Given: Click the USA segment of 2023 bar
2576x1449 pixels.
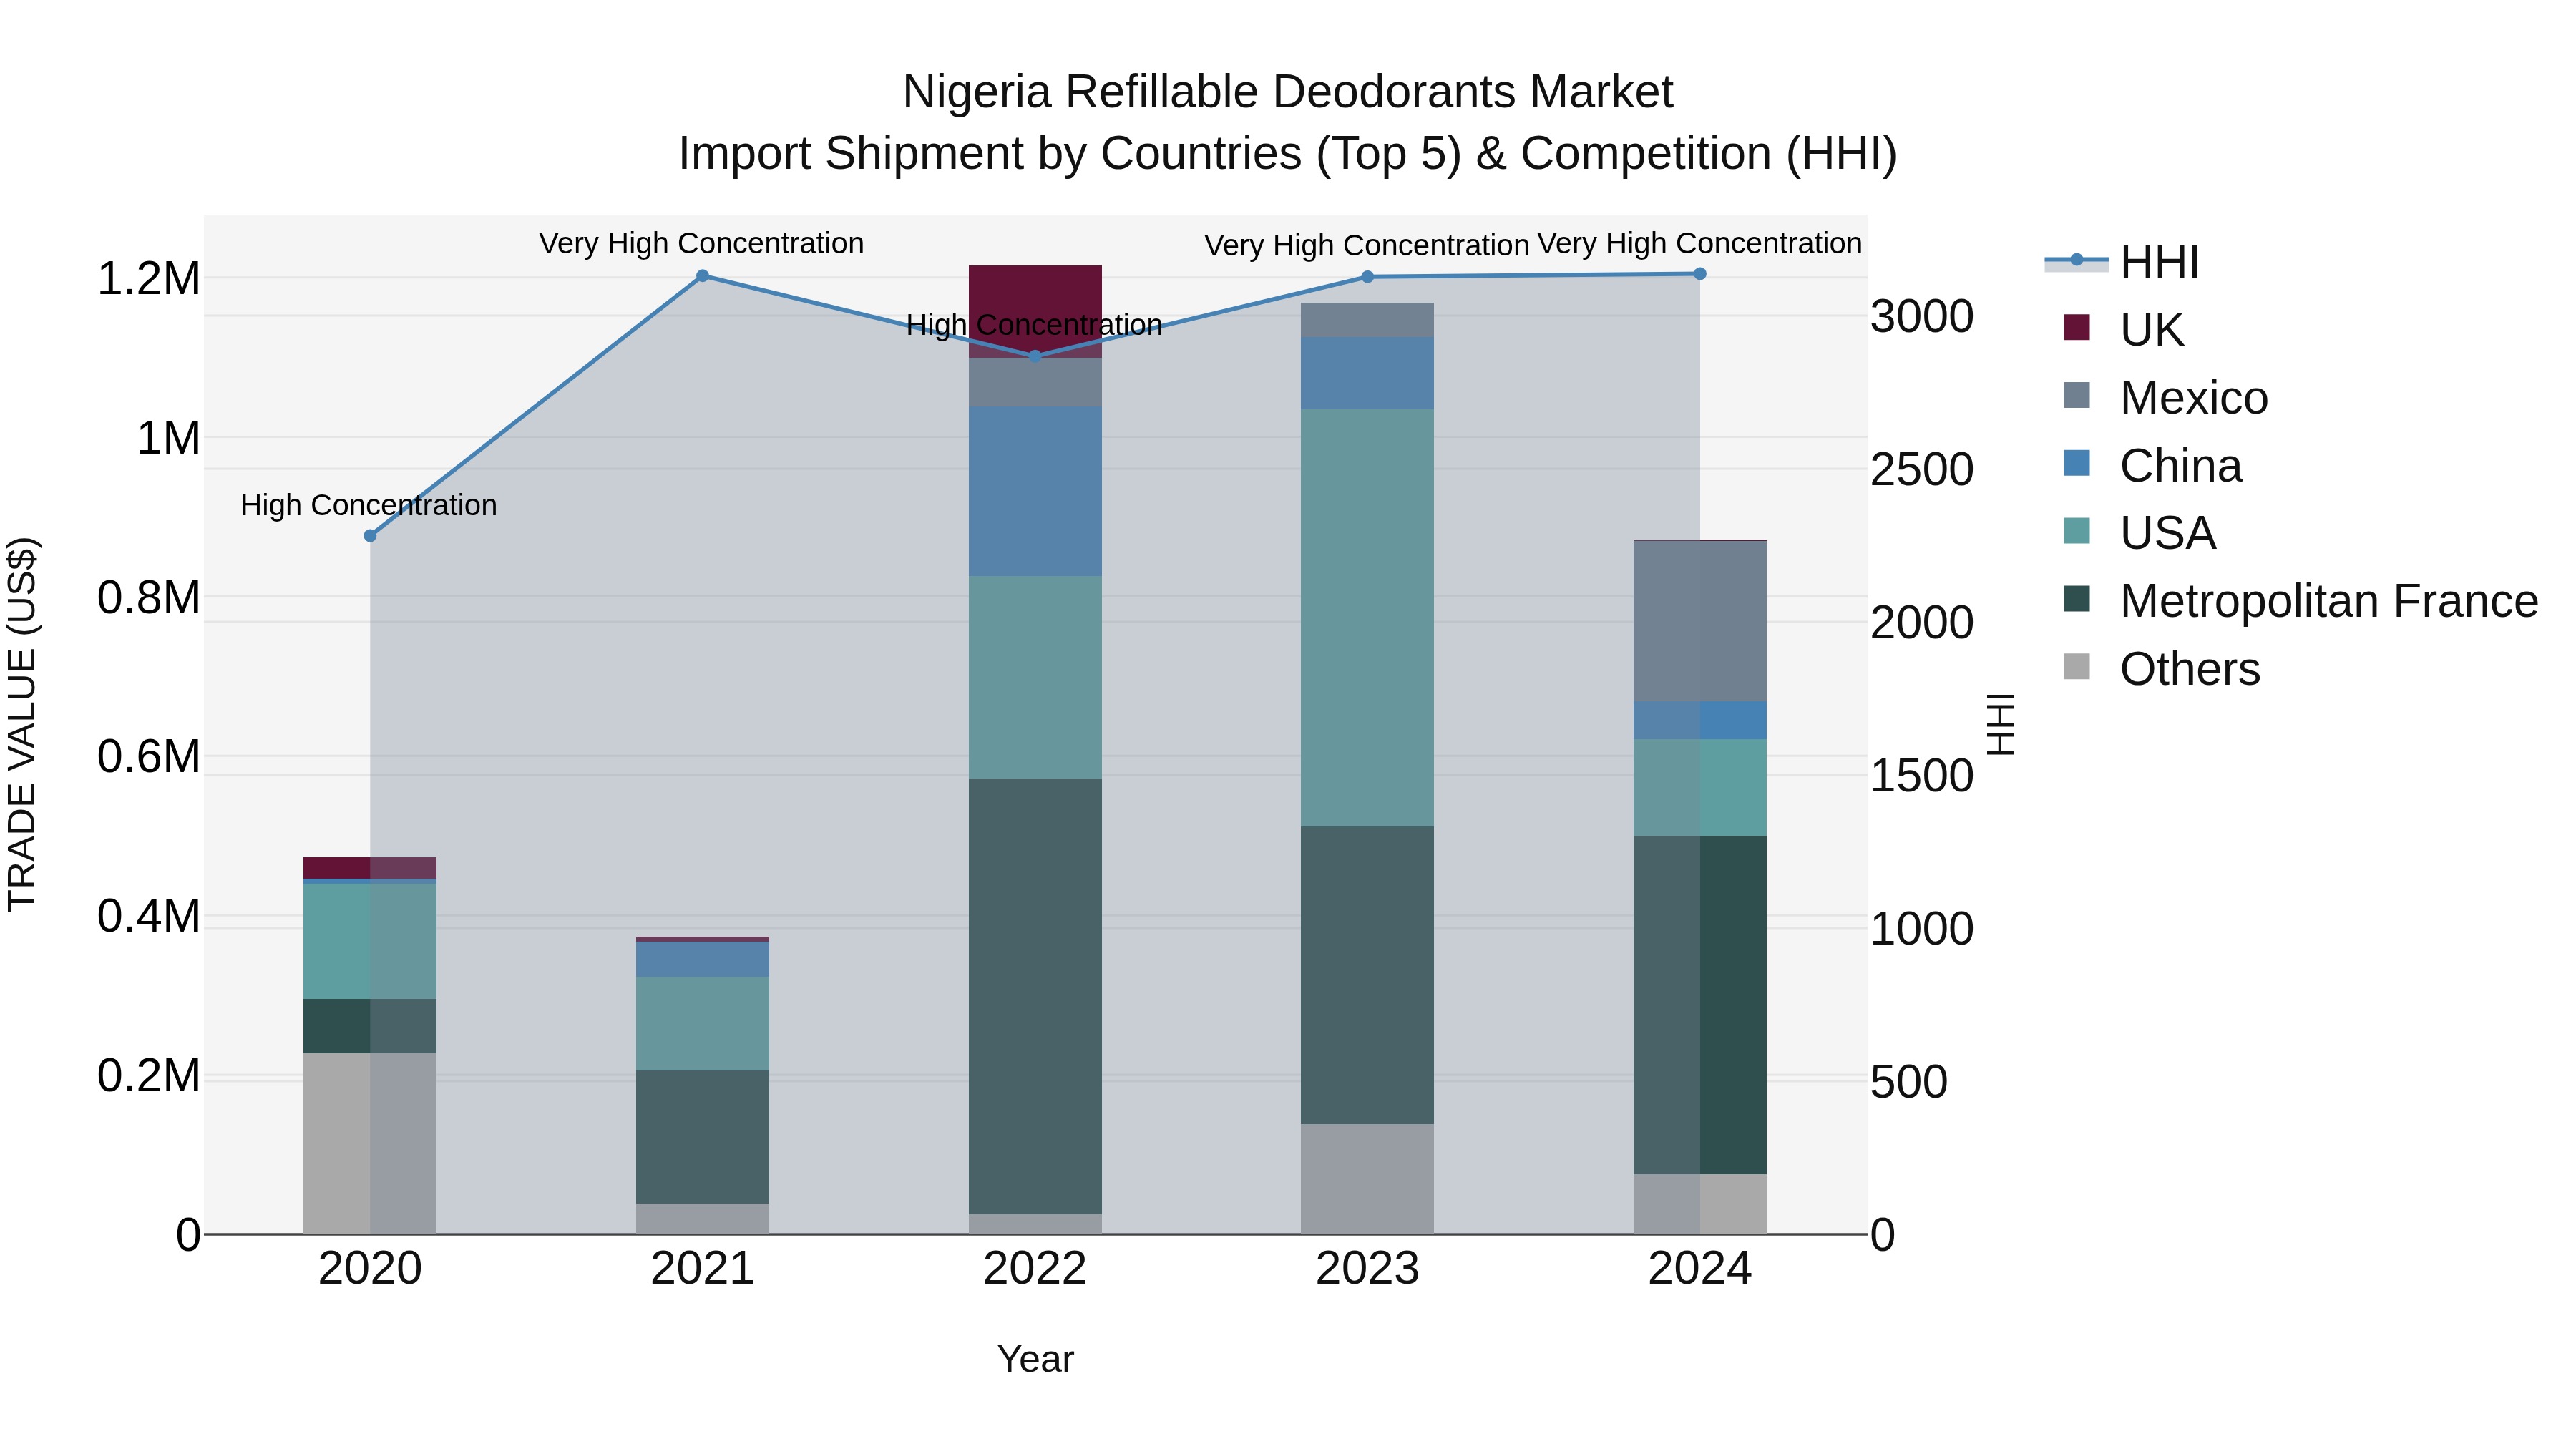Looking at the screenshot, I should point(1367,618).
